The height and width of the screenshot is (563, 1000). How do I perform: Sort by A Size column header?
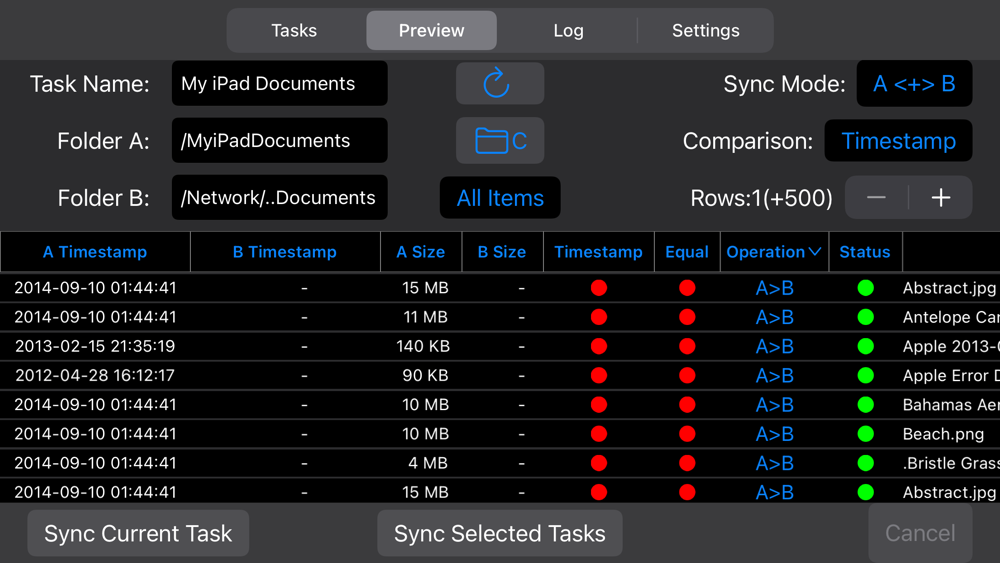tap(421, 252)
